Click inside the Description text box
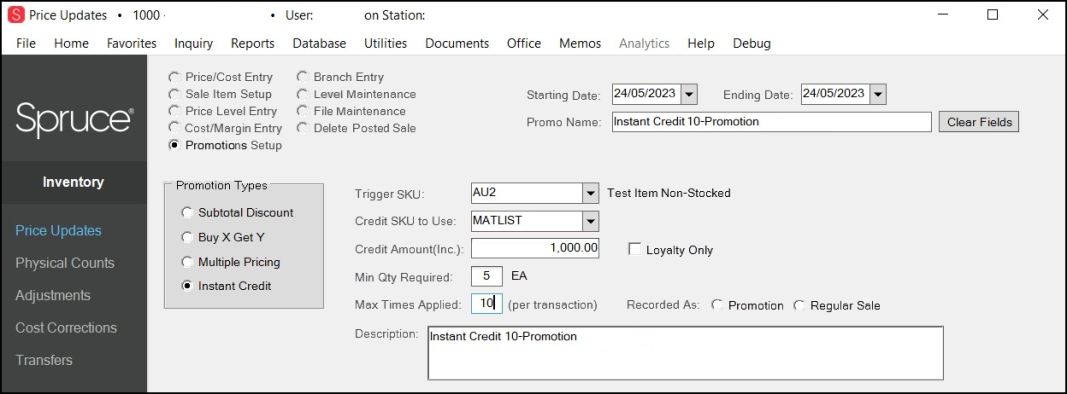1067x394 pixels. pos(685,353)
